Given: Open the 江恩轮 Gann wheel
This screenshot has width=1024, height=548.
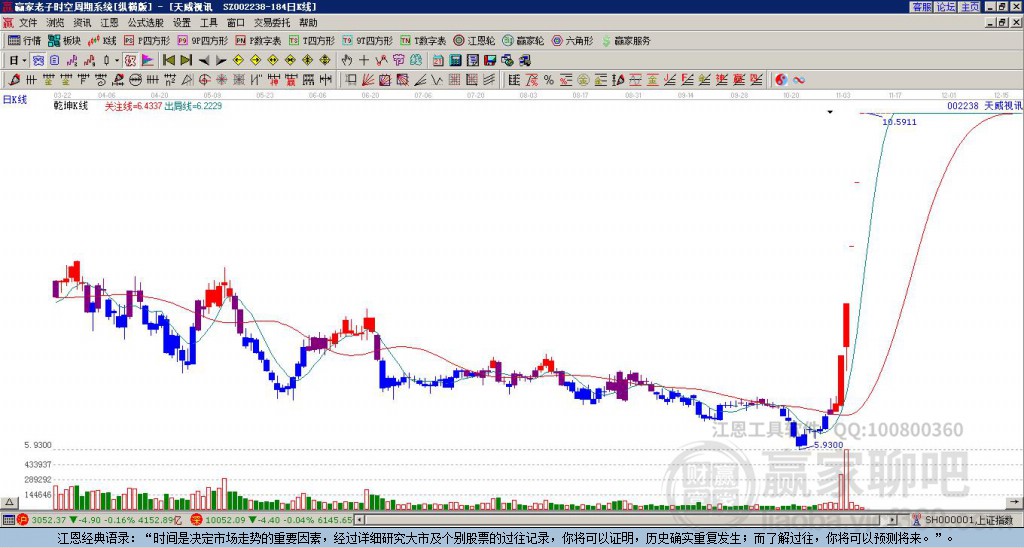Looking at the screenshot, I should pos(474,40).
